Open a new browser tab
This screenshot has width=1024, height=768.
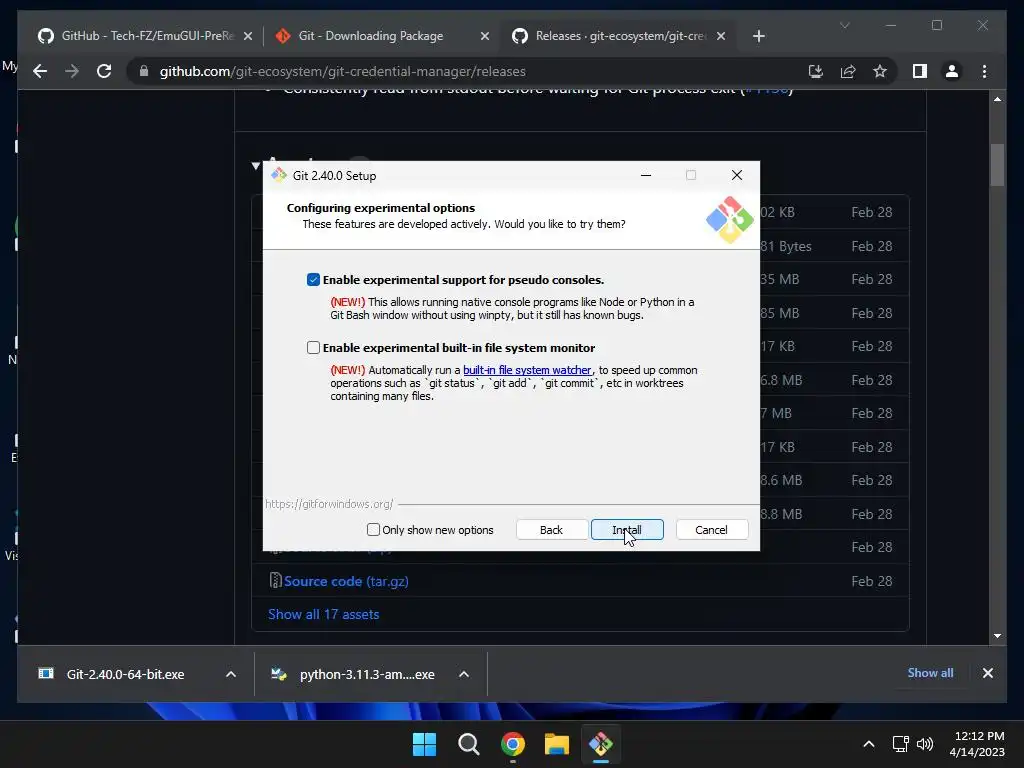[758, 36]
